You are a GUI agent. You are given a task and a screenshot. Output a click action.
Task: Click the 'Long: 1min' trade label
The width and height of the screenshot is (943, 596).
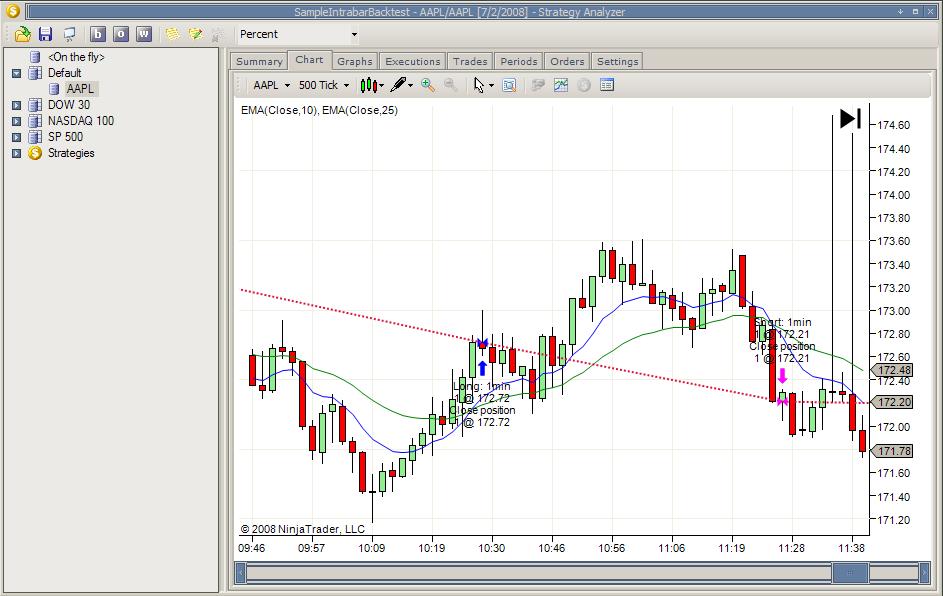click(x=482, y=386)
